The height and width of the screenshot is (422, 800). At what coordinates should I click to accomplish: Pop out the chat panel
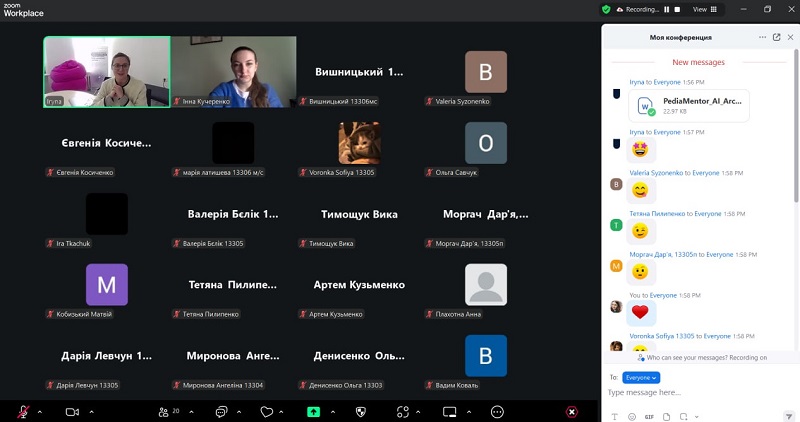[x=776, y=37]
